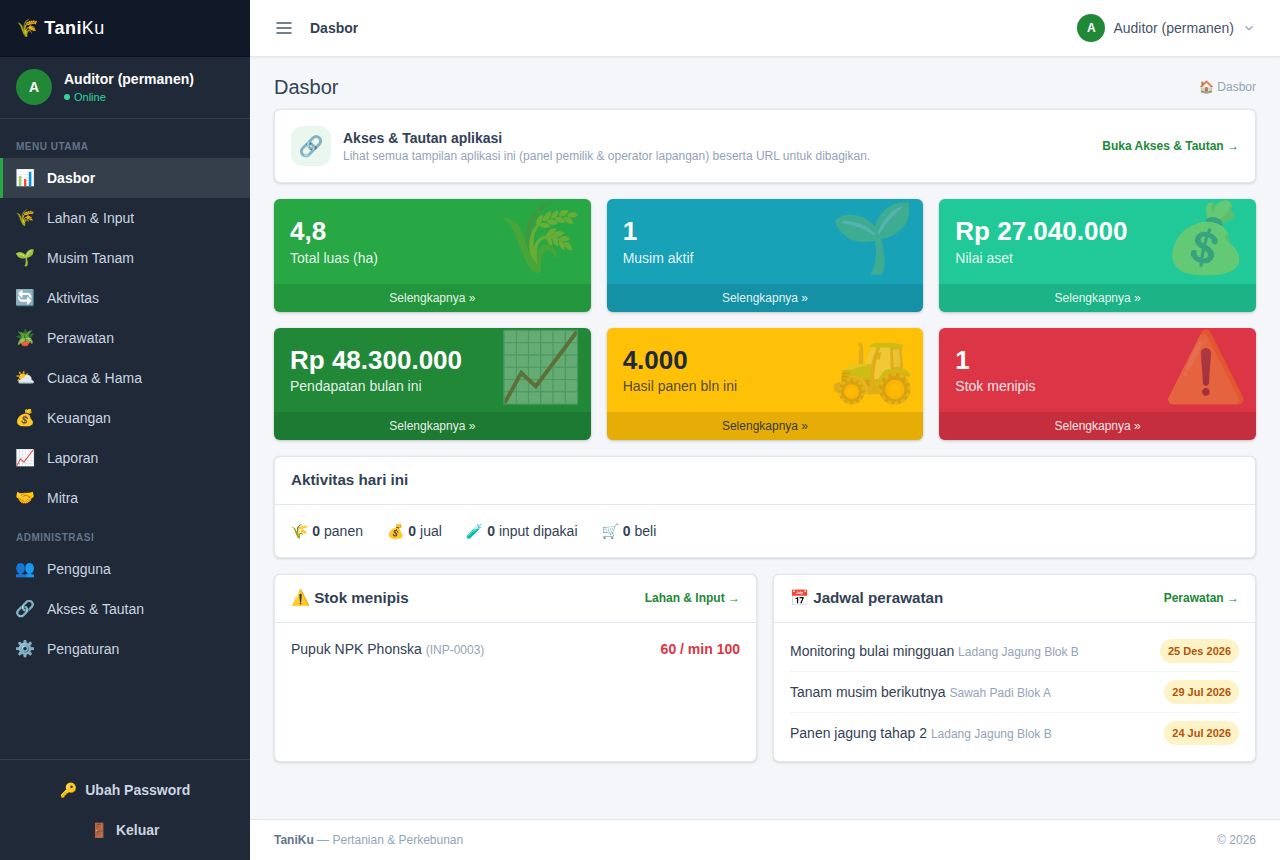This screenshot has height=860, width=1280.
Task: Click the Musim Tanam seedling icon
Action: pyautogui.click(x=25, y=258)
